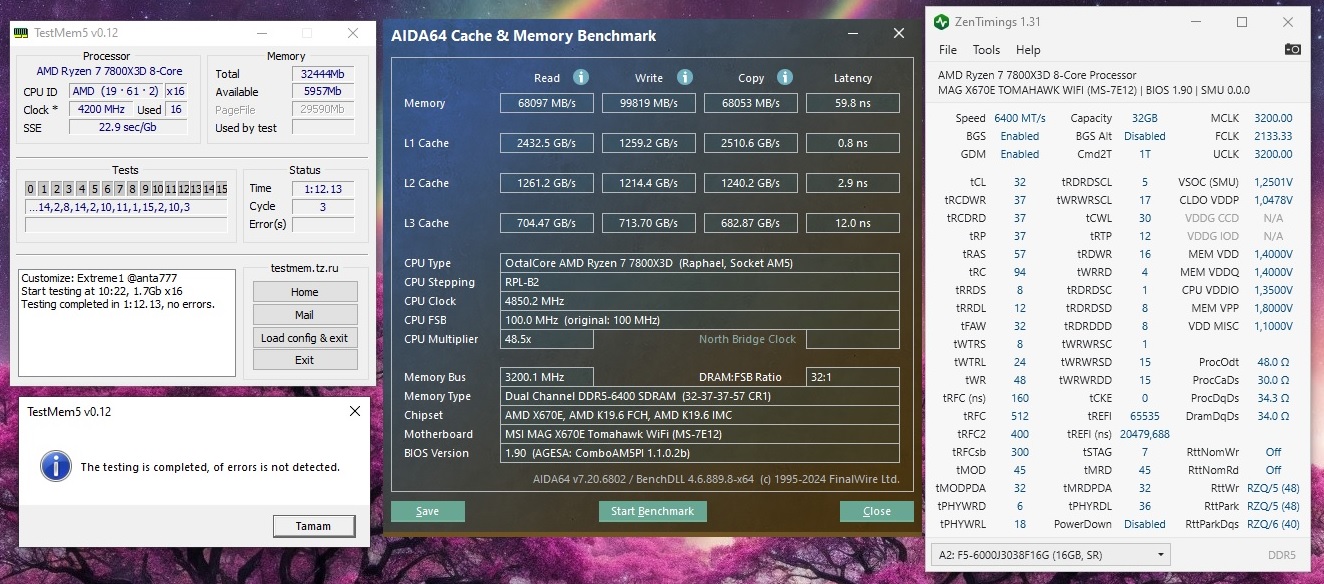Click the ZenTimings PowerDown value Disabled

1145,524
